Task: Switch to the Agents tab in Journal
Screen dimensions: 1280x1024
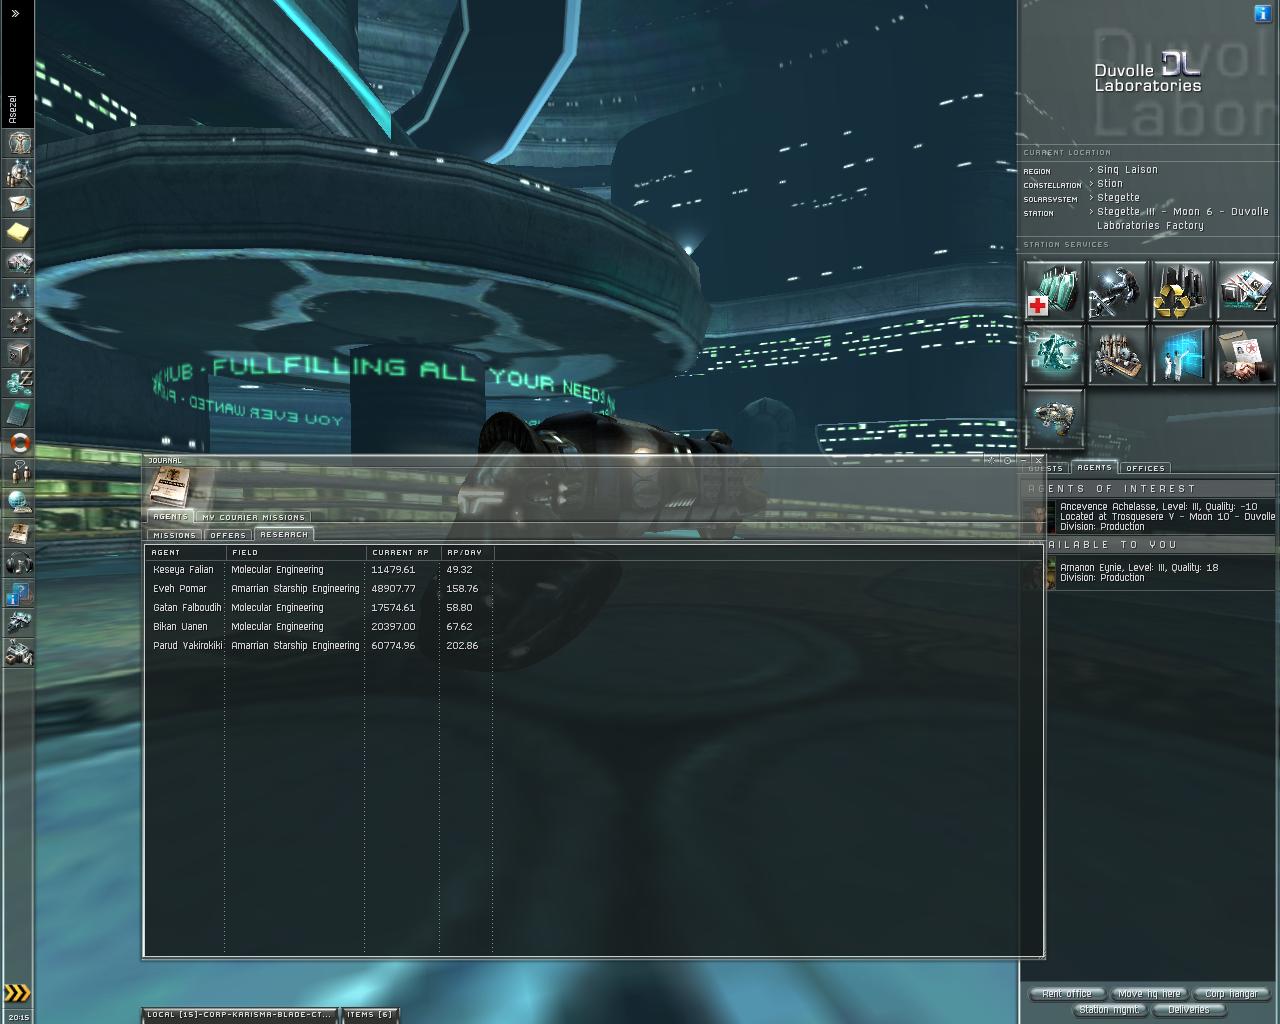Action: coord(170,517)
